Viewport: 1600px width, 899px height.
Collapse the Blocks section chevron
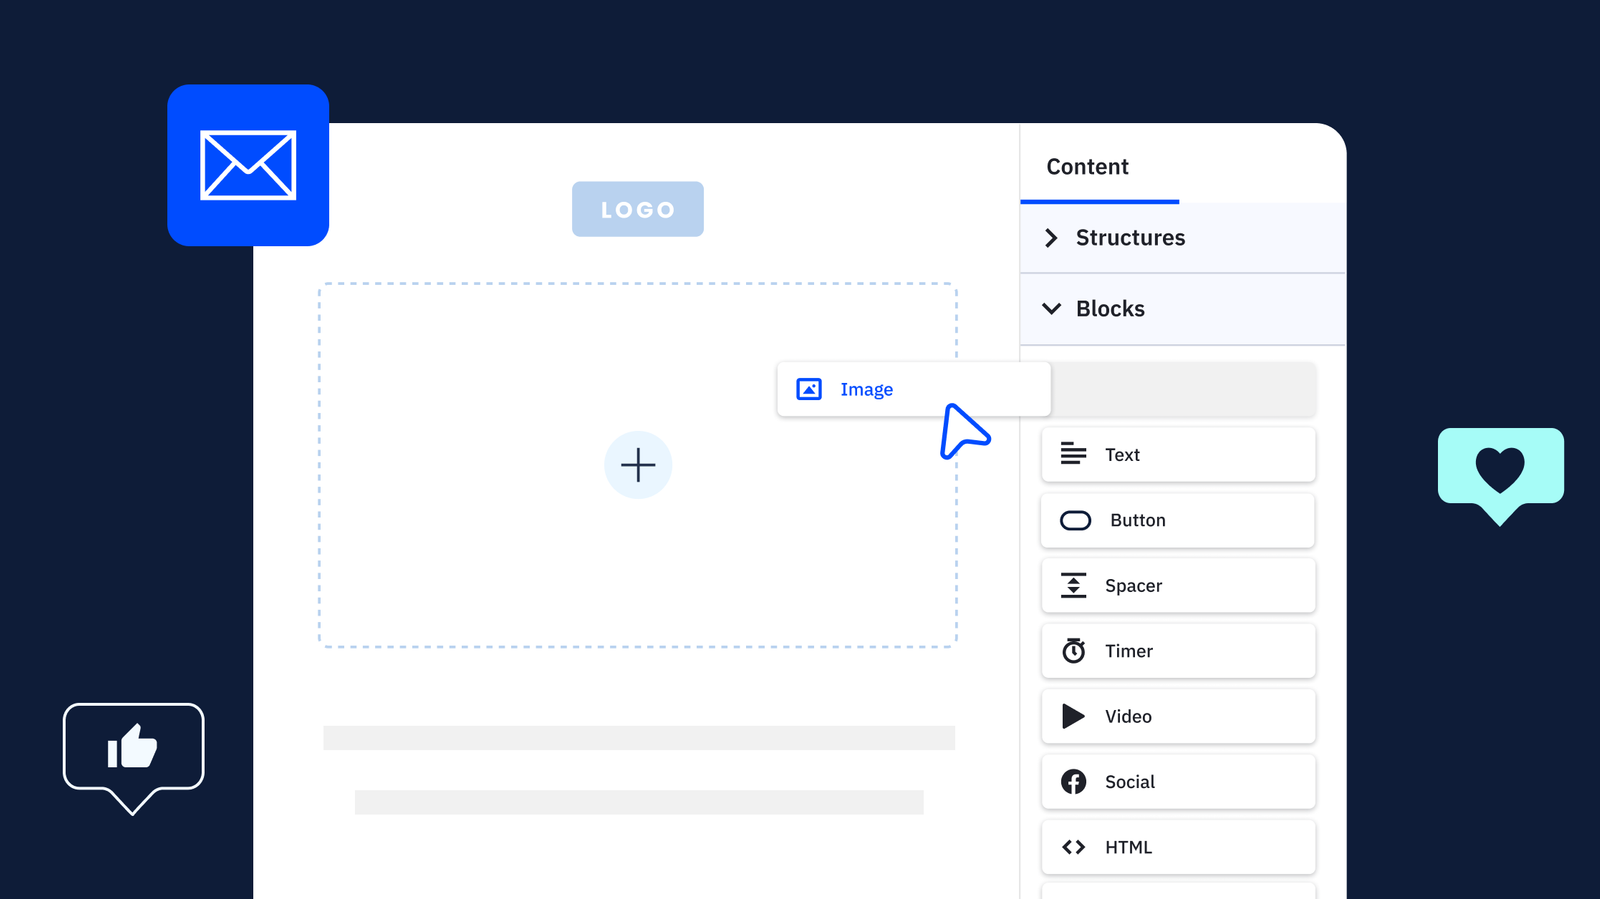coord(1051,309)
